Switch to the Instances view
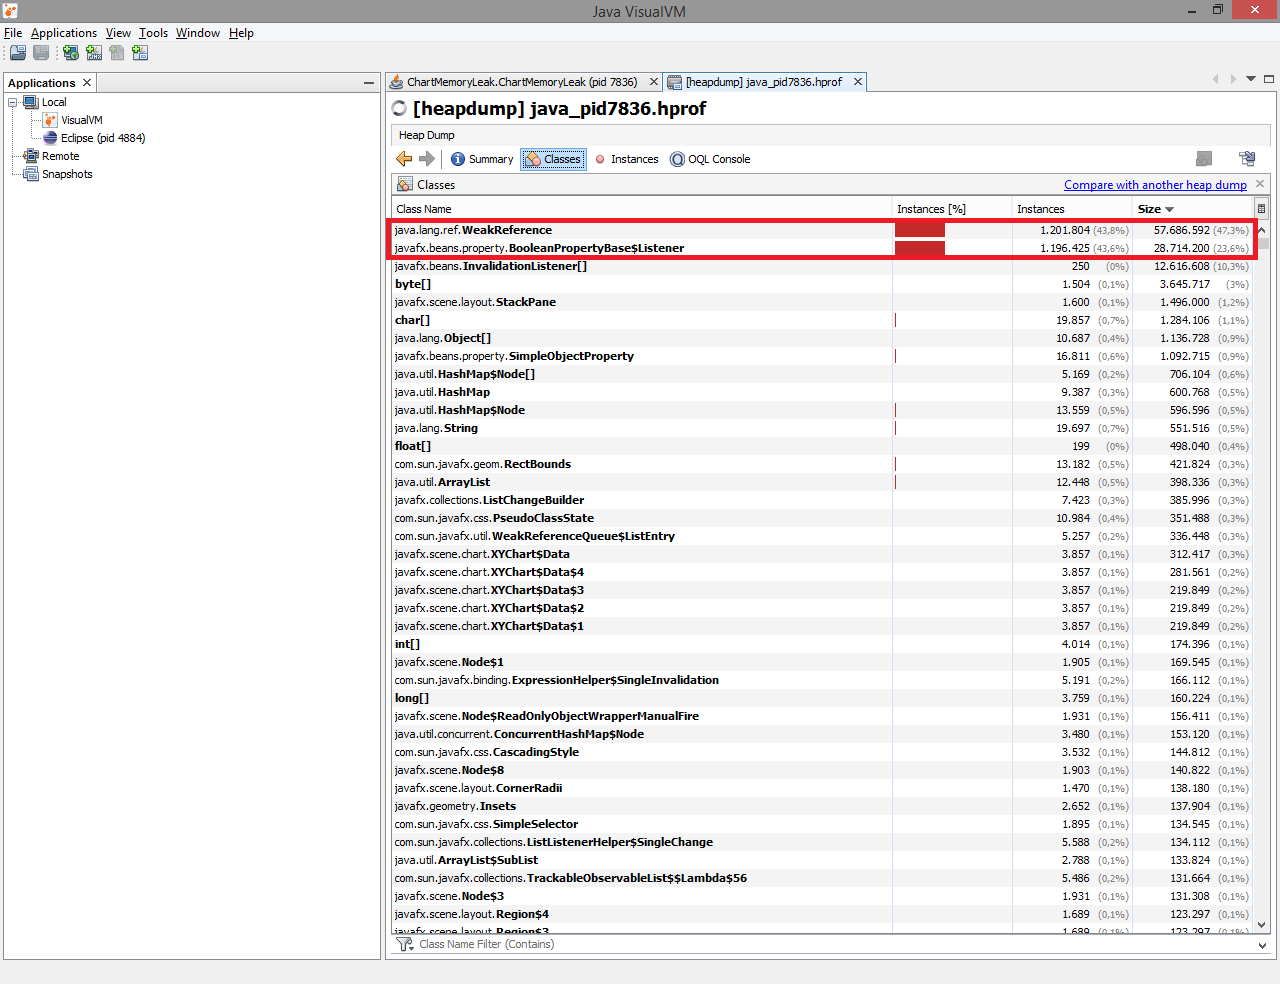Screen dimensions: 1280x984 [x=627, y=159]
